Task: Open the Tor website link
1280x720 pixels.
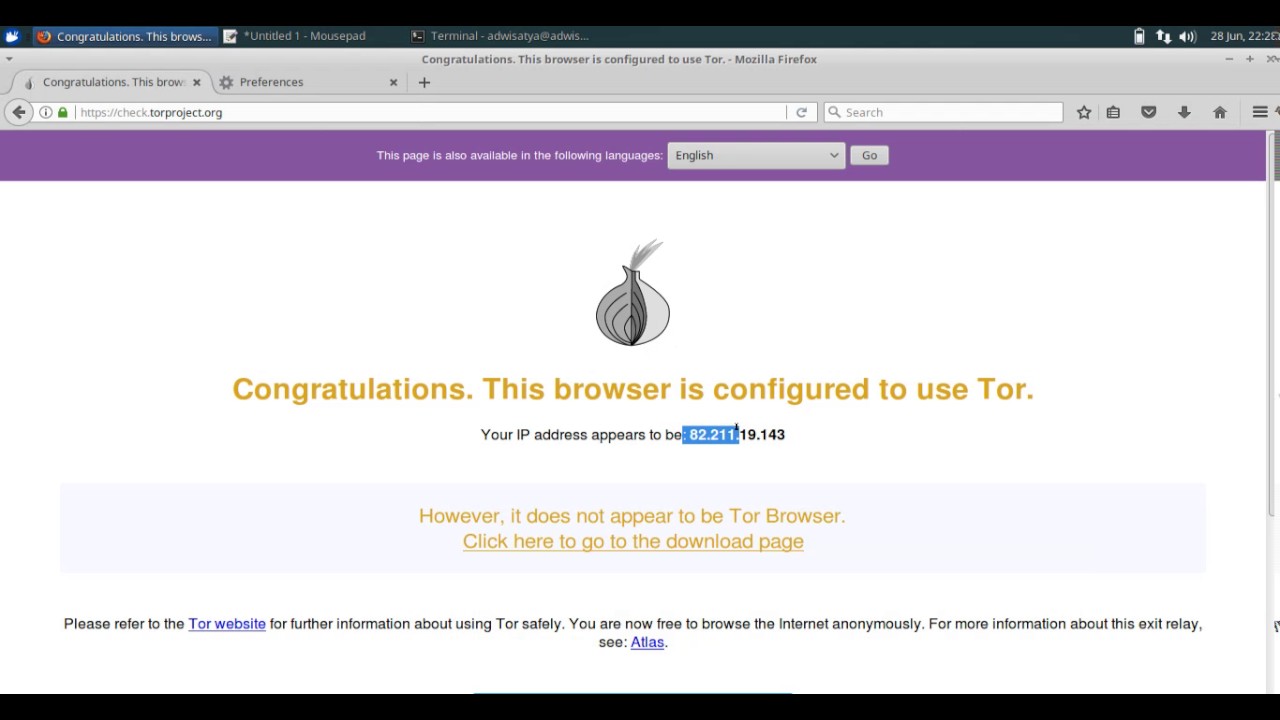Action: coord(227,624)
